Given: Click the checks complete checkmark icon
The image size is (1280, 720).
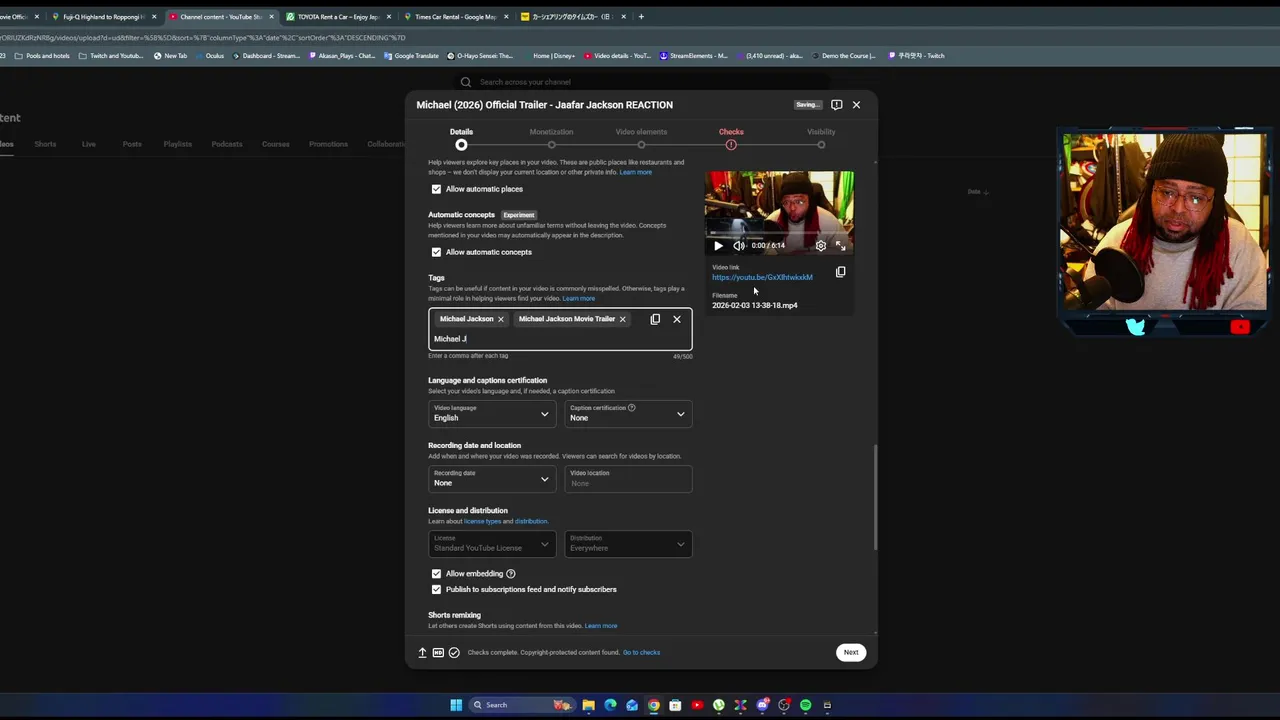Looking at the screenshot, I should coord(454,652).
